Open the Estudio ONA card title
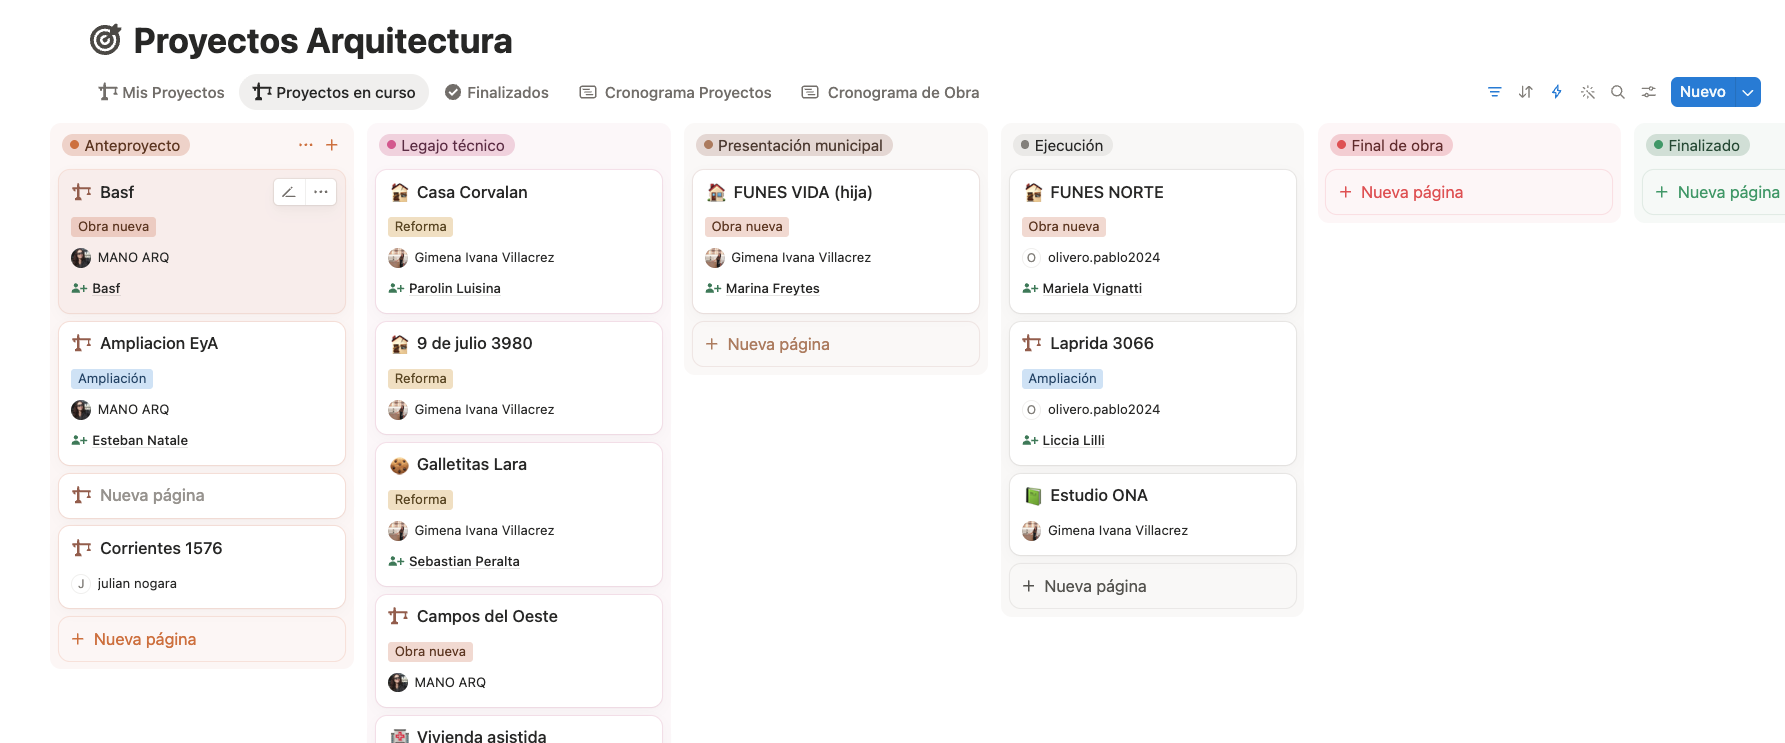The image size is (1785, 743). tap(1099, 495)
